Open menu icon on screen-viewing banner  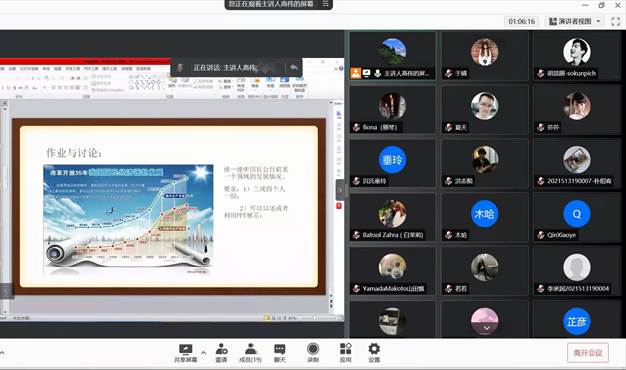[x=325, y=4]
